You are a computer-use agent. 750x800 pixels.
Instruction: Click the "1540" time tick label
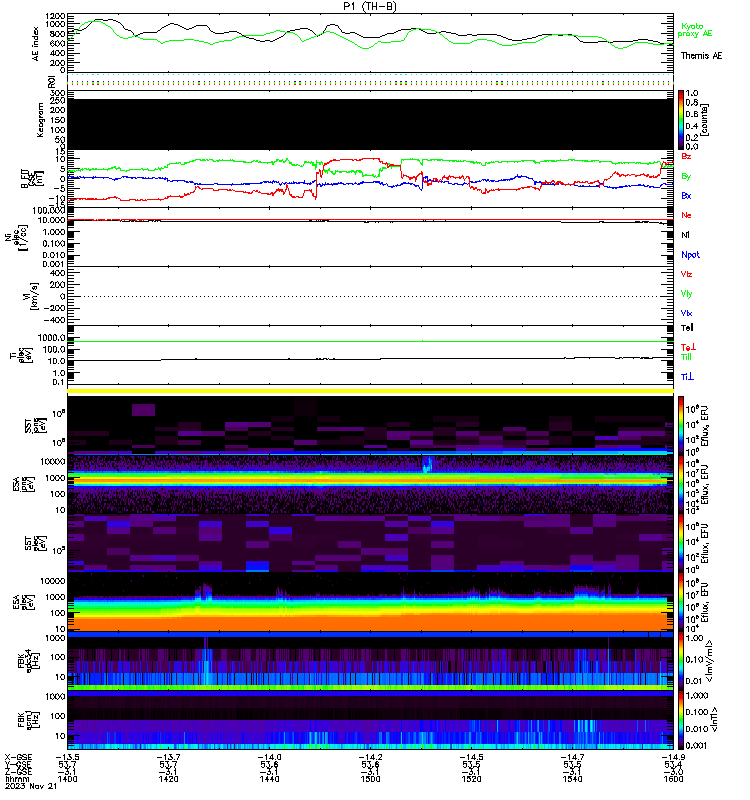572,779
